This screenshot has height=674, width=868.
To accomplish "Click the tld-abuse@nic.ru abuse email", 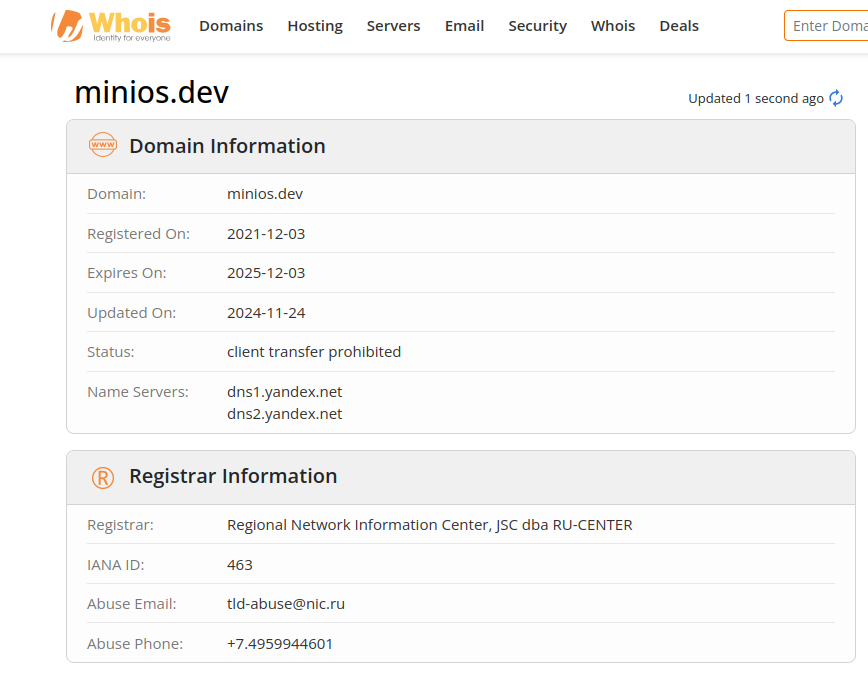I will (285, 604).
